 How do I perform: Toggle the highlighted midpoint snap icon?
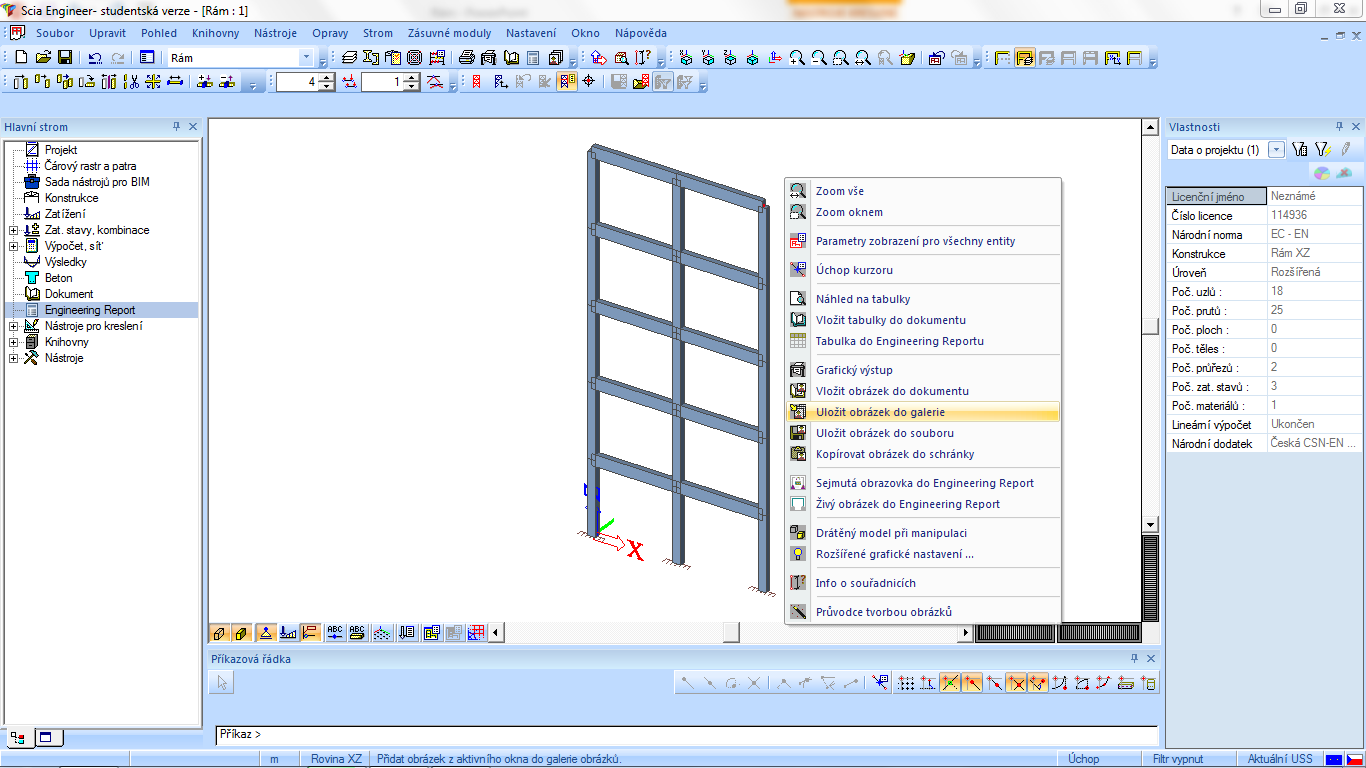[950, 683]
